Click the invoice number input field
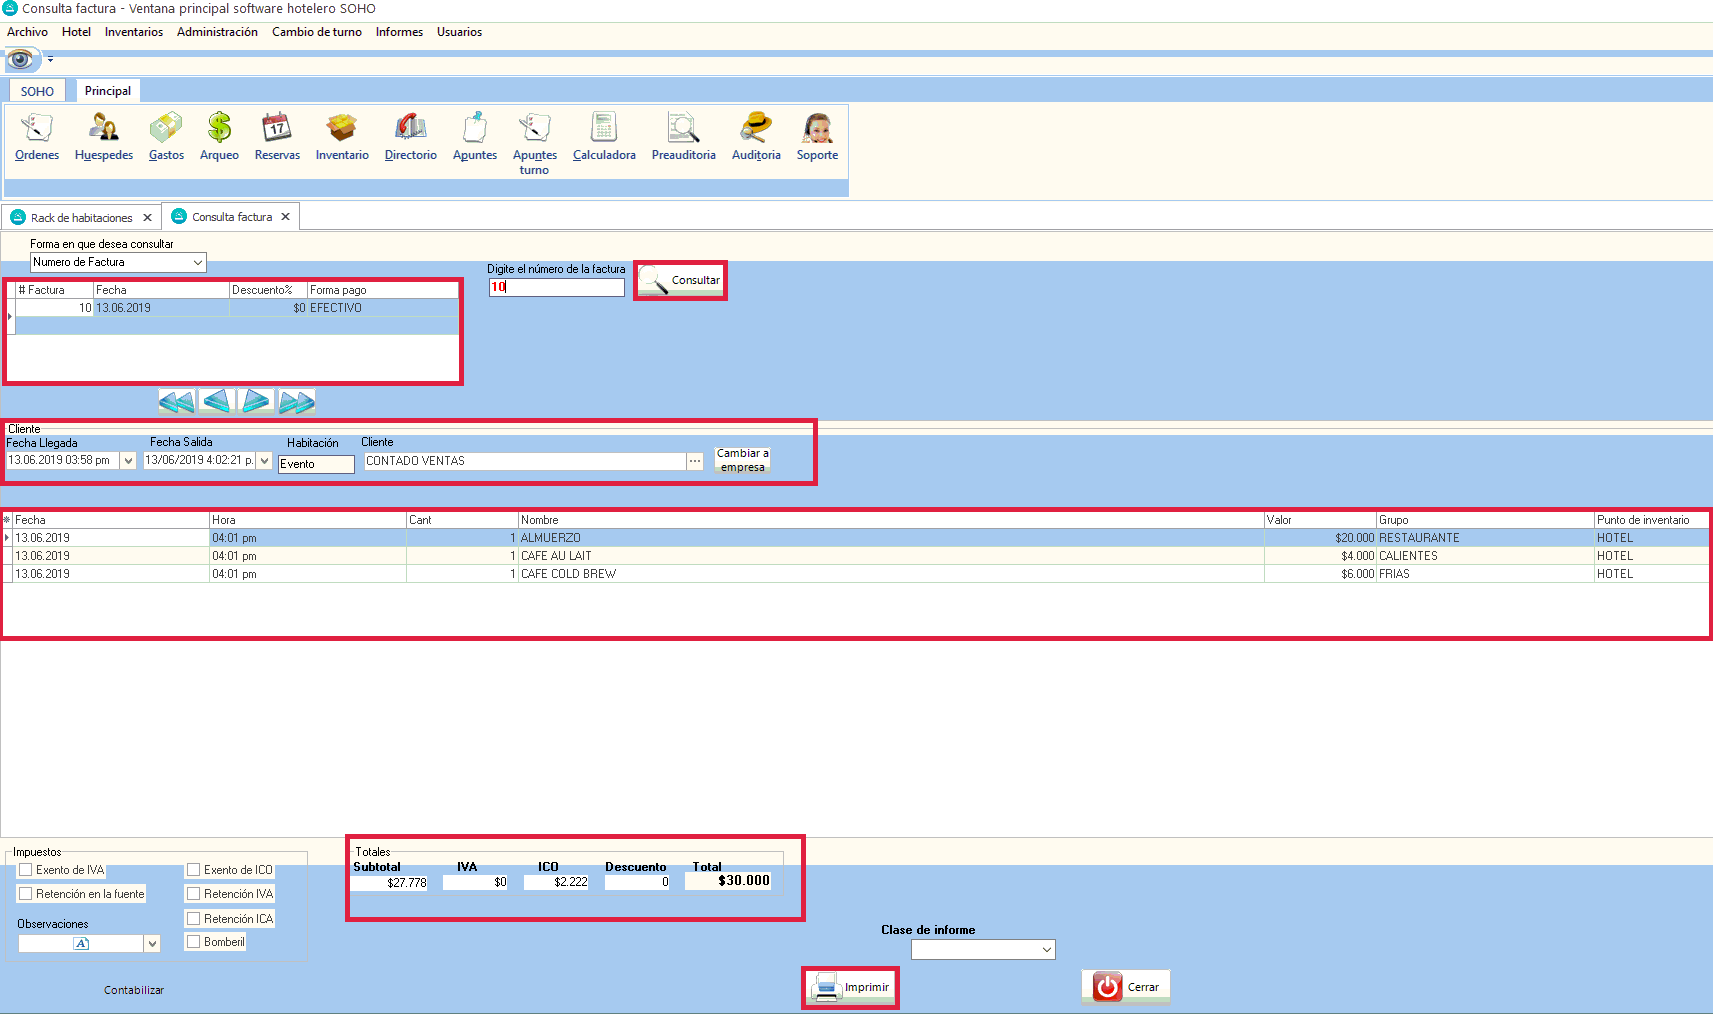 [556, 288]
